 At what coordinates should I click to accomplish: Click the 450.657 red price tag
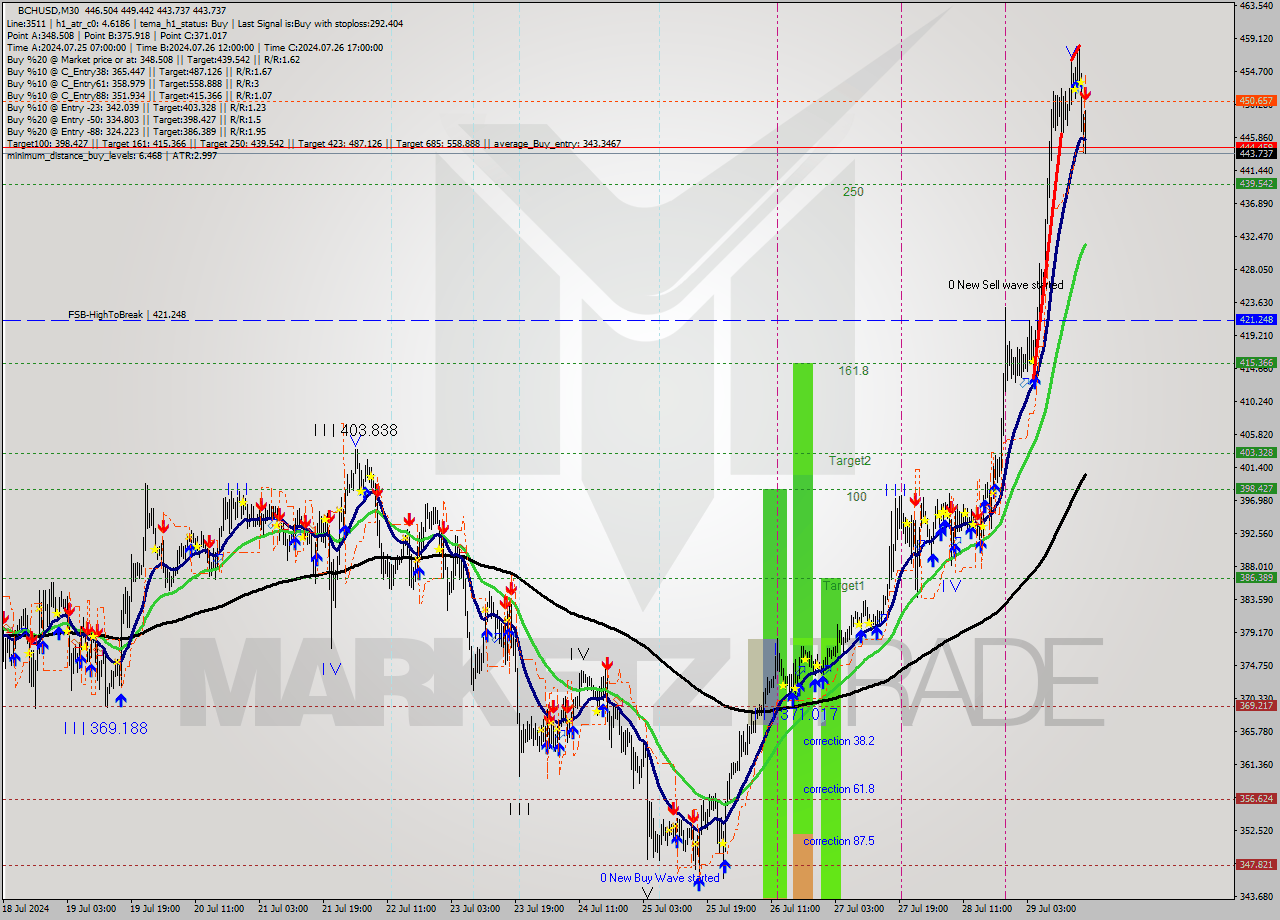coord(1256,101)
